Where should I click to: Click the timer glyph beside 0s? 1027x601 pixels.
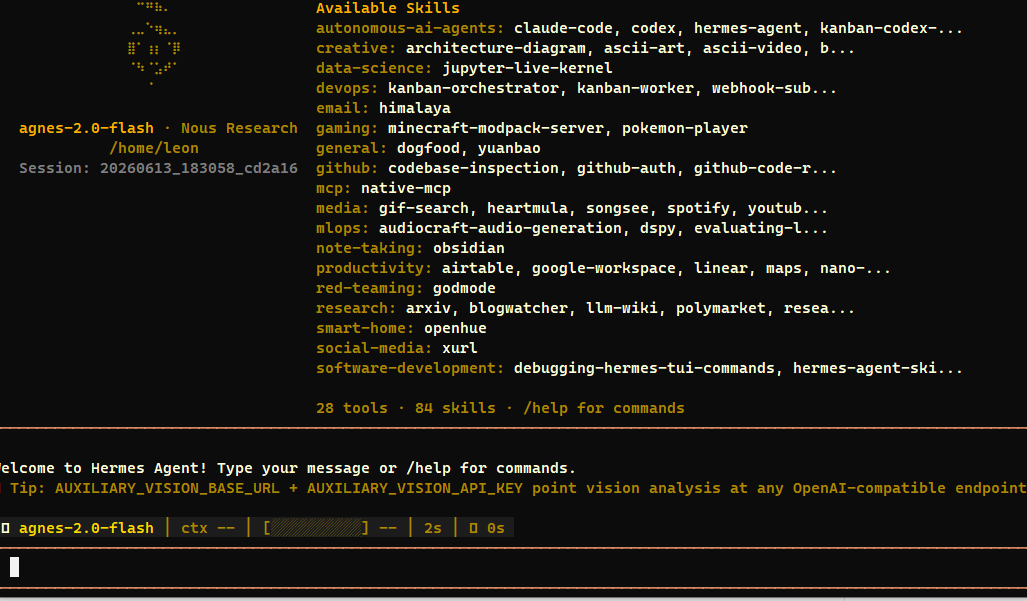pyautogui.click(x=474, y=528)
